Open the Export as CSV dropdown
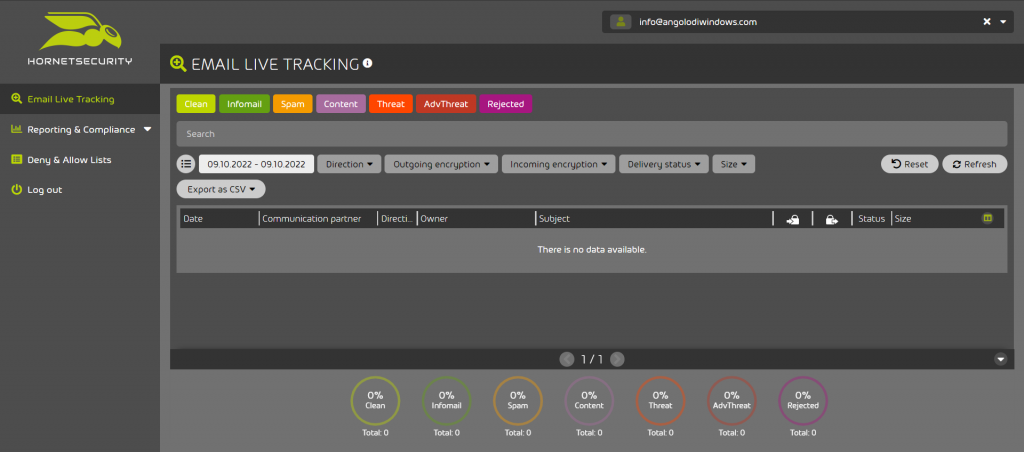 (x=221, y=189)
